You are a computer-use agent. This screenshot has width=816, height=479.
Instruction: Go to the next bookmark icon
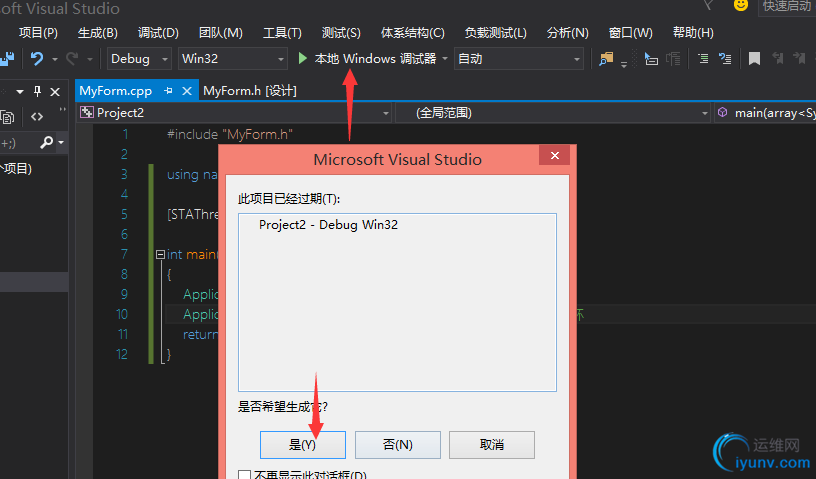click(799, 58)
